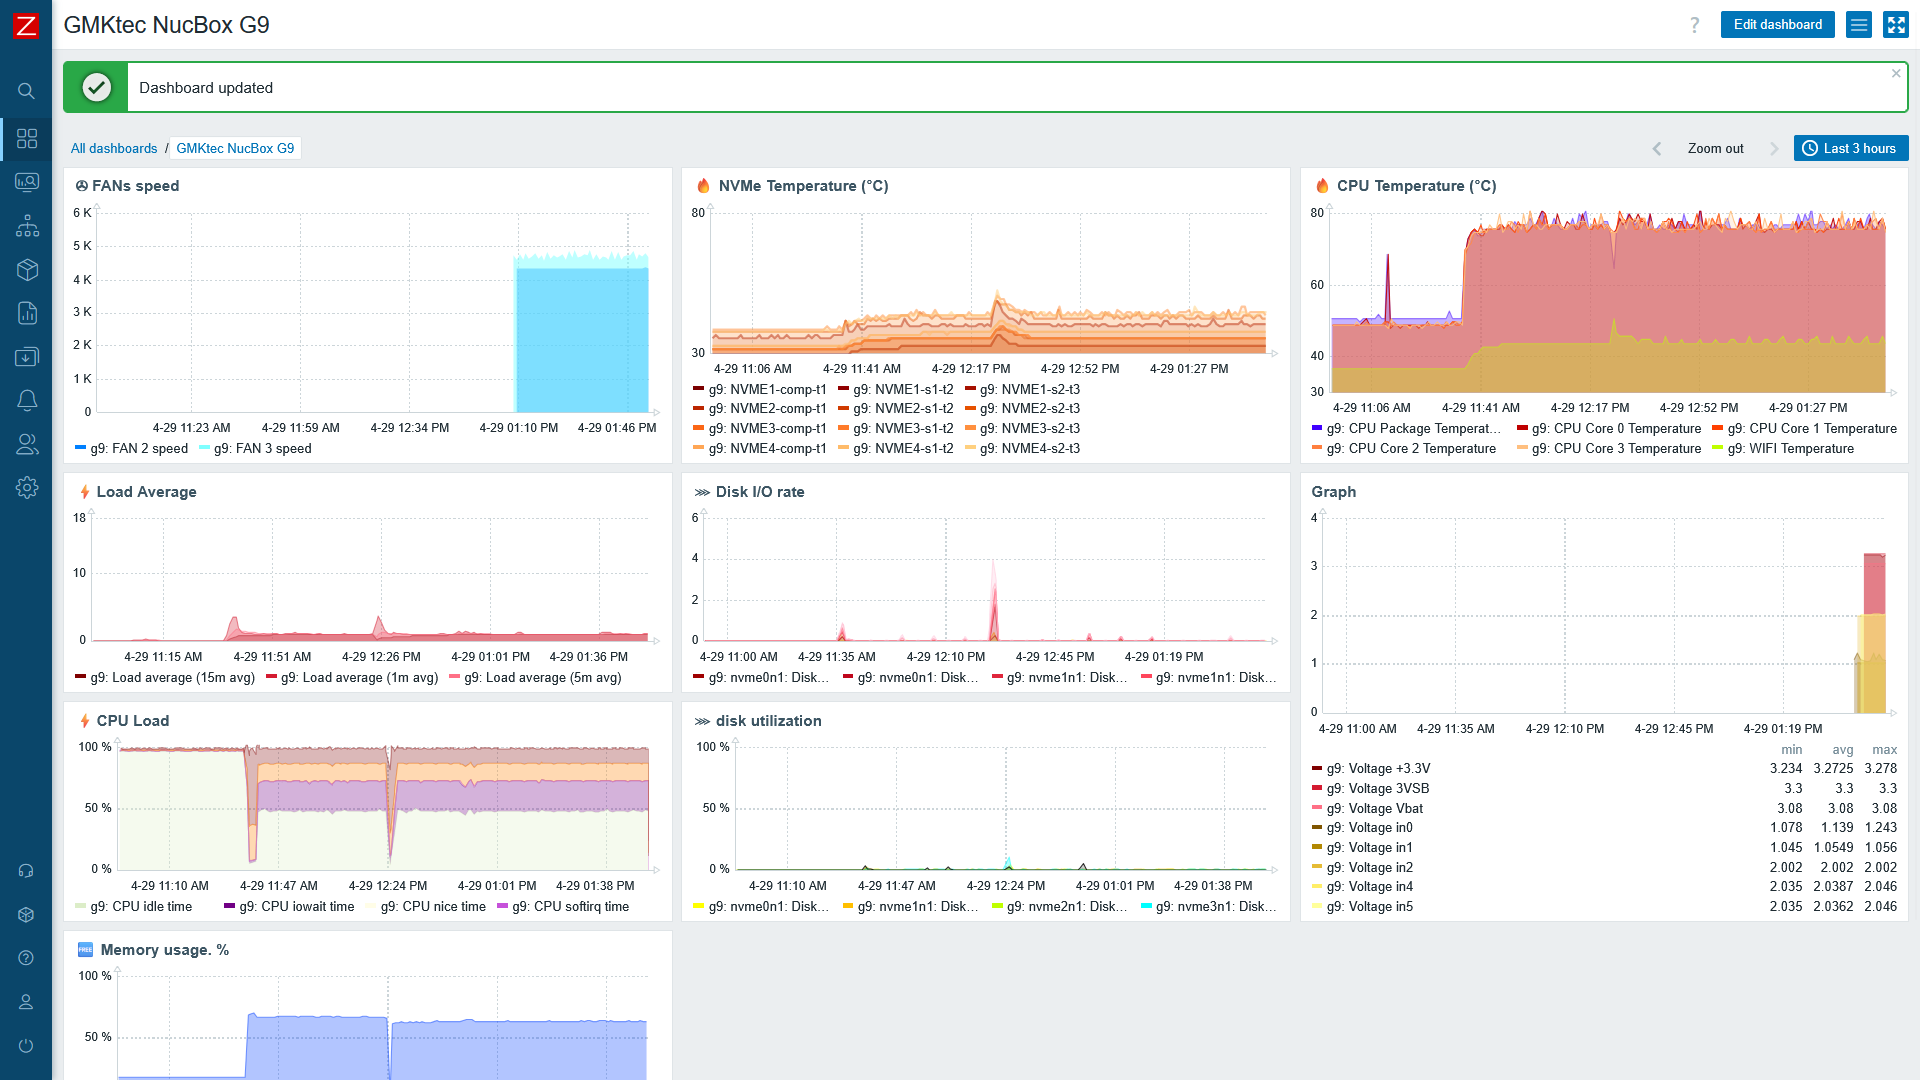This screenshot has width=1920, height=1080.
Task: Click the FAN 2 speed legend swatch
Action: point(81,448)
